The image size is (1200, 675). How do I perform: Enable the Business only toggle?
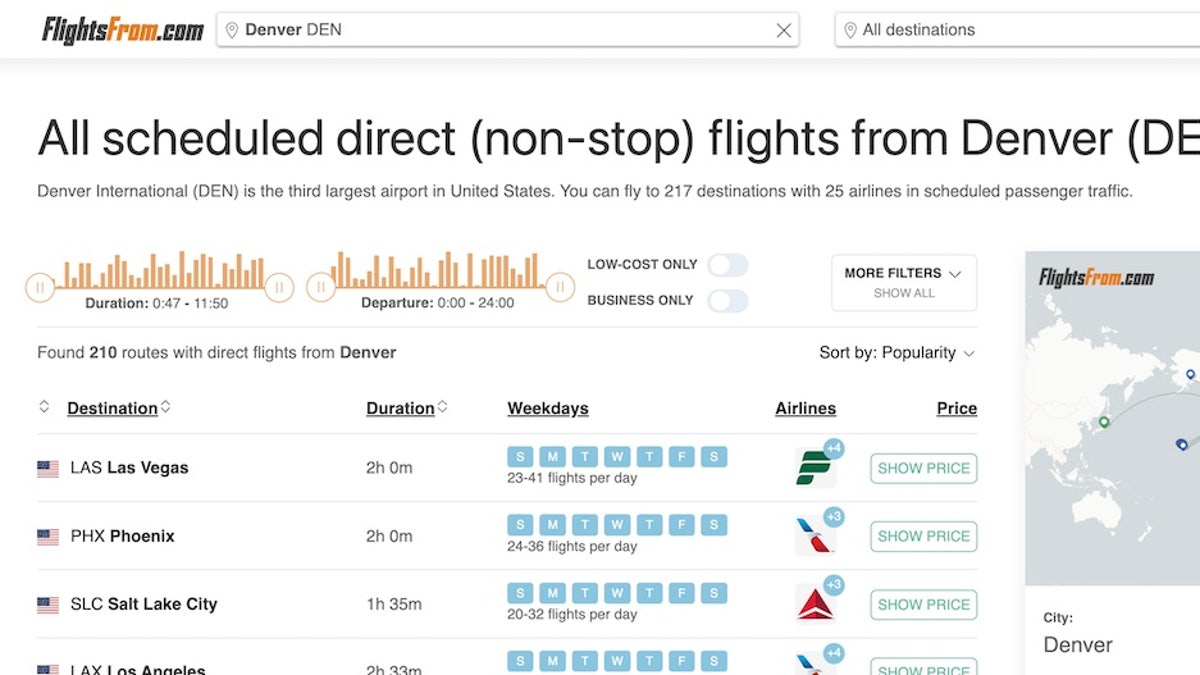click(728, 301)
